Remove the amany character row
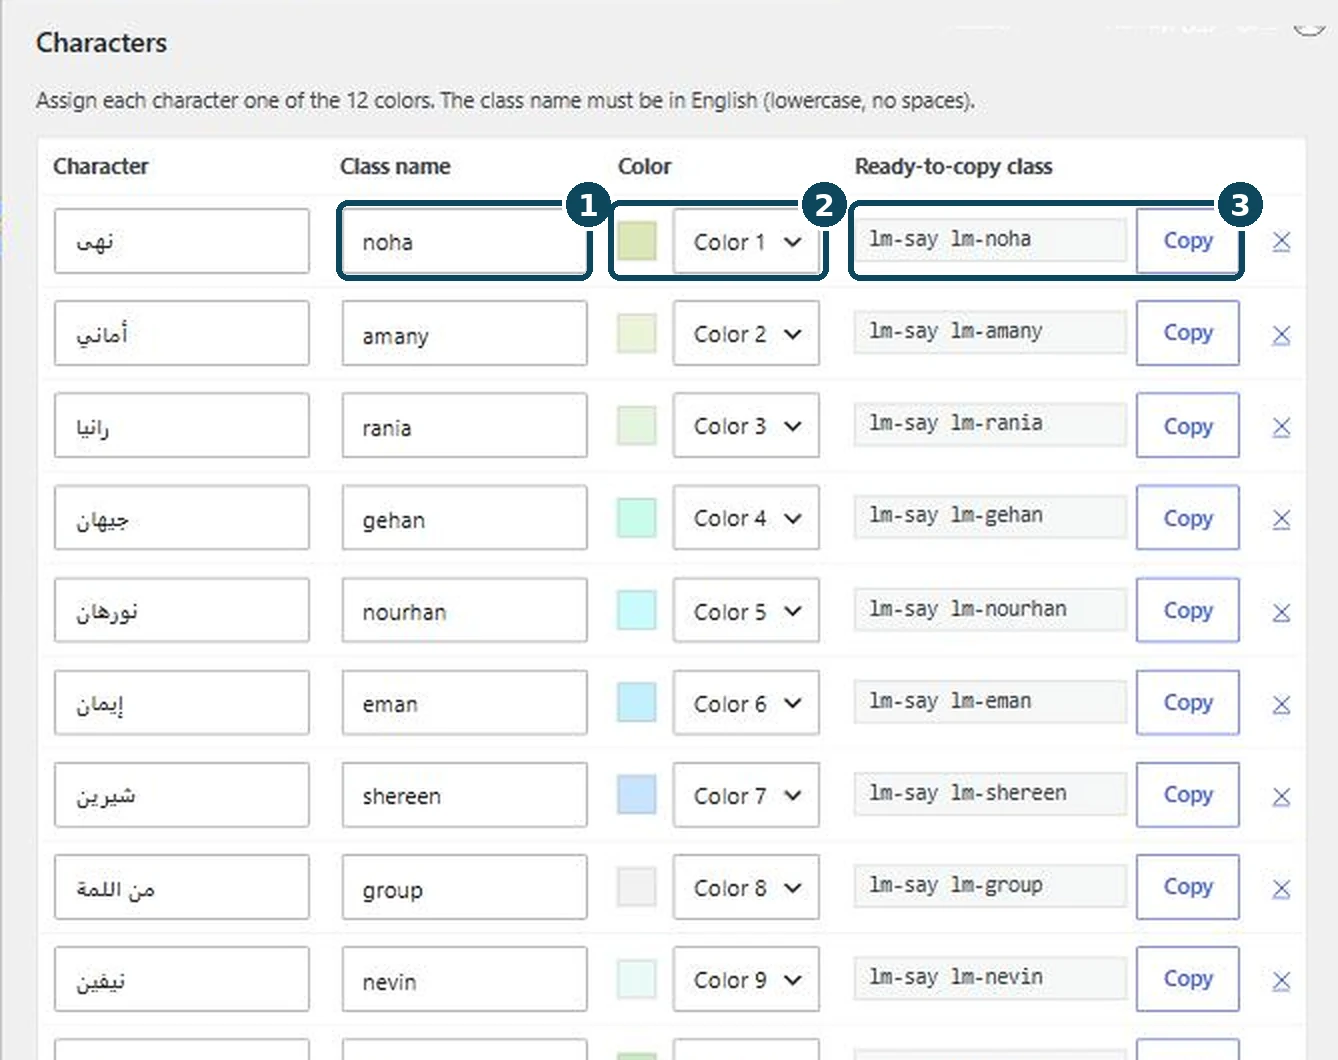This screenshot has height=1060, width=1338. coord(1281,335)
